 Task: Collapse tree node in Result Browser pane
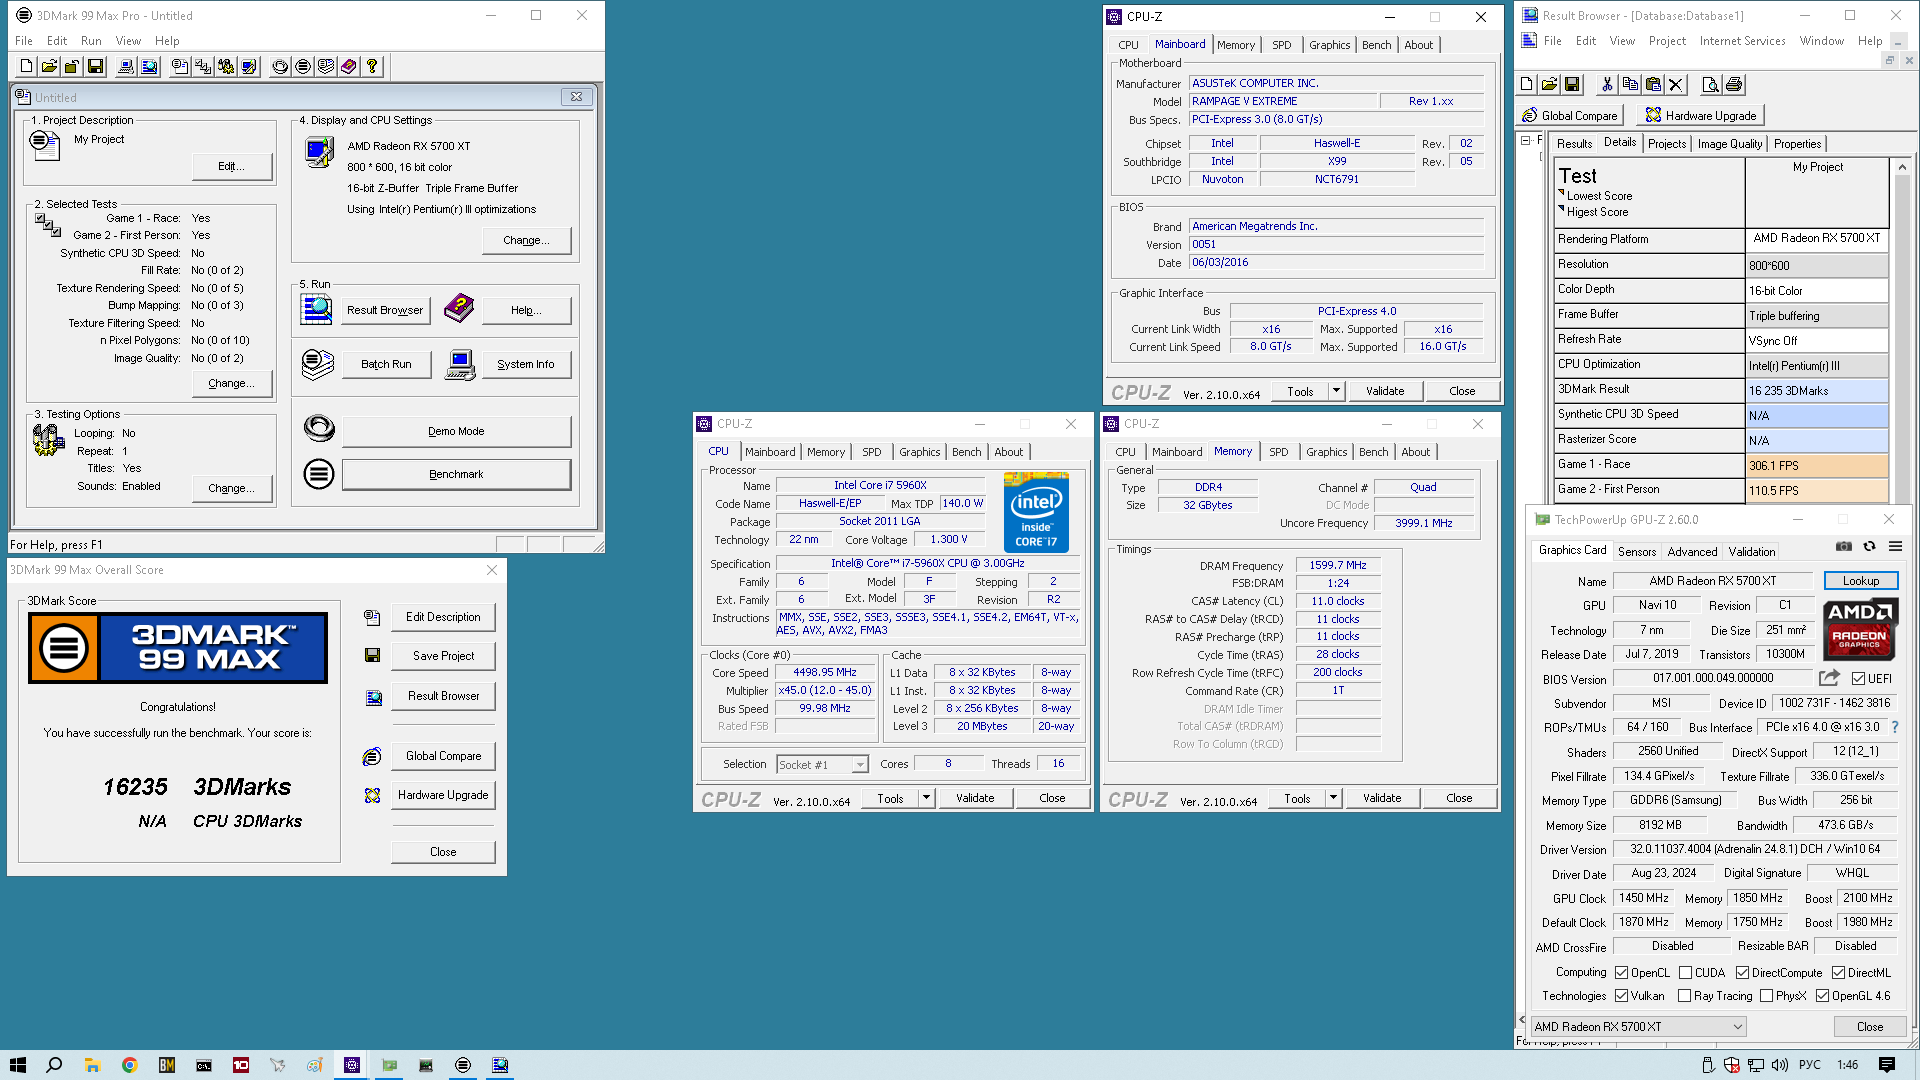1525,141
